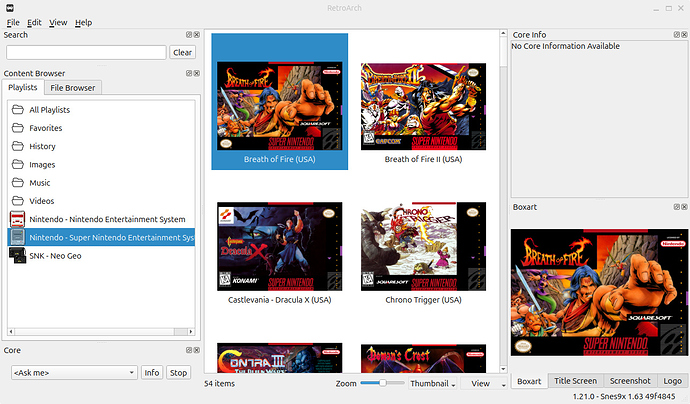
Task: Close the Boxart panel
Action: [x=684, y=207]
